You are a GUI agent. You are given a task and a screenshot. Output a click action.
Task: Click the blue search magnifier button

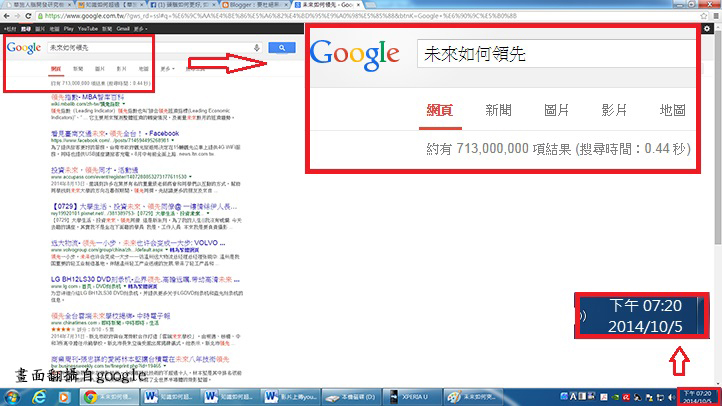point(282,47)
